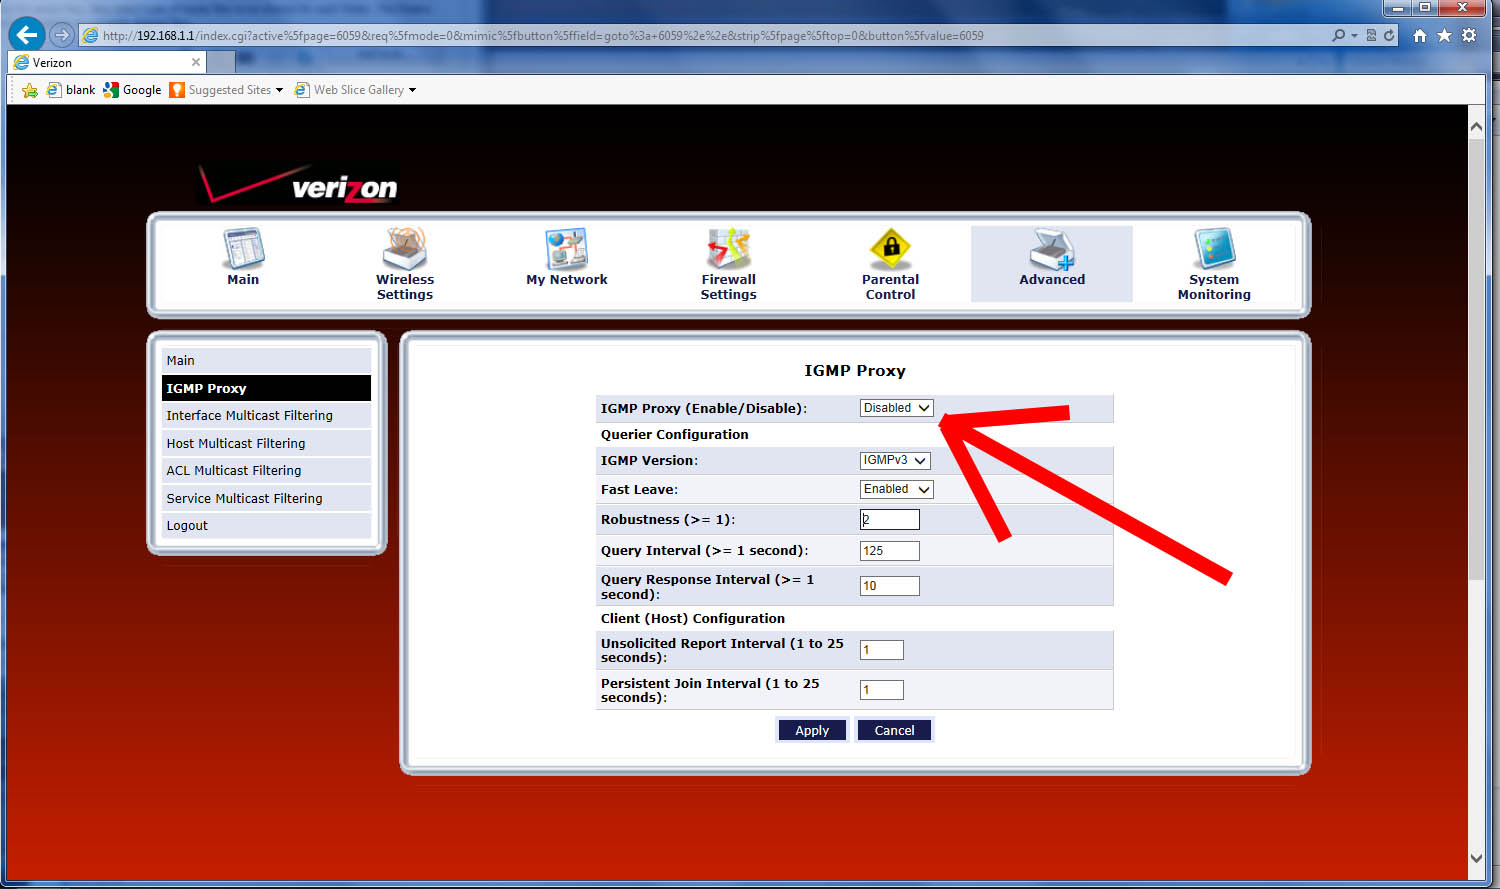Select the Advanced icon
Image resolution: width=1500 pixels, height=889 pixels.
[x=1052, y=250]
